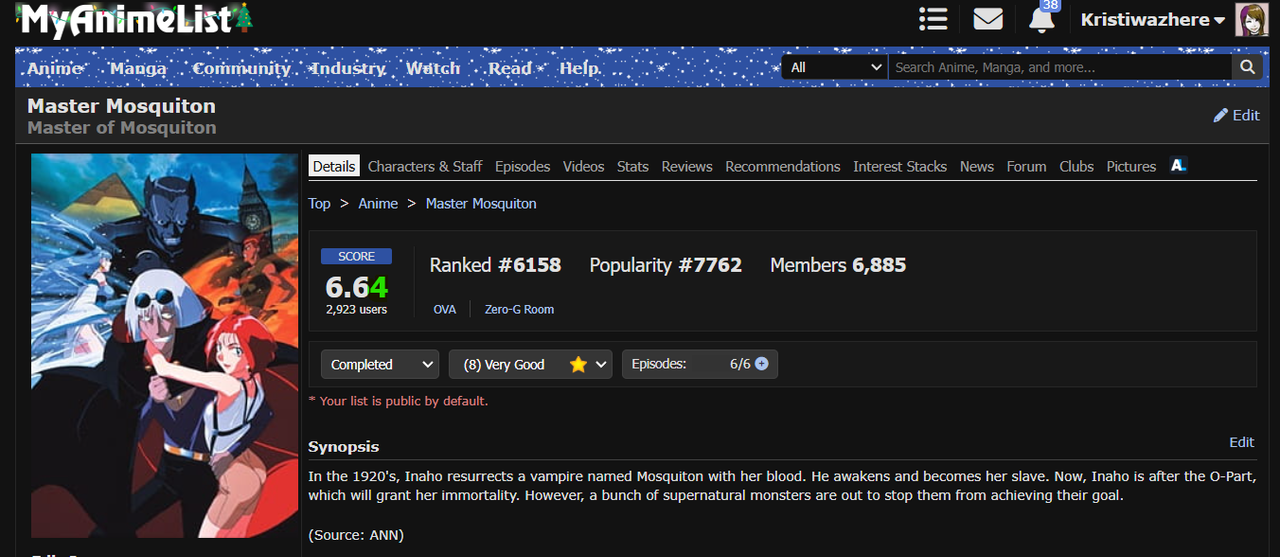Switch to the Interest Stacks tab
Screen dimensions: 1280x557
[x=900, y=166]
